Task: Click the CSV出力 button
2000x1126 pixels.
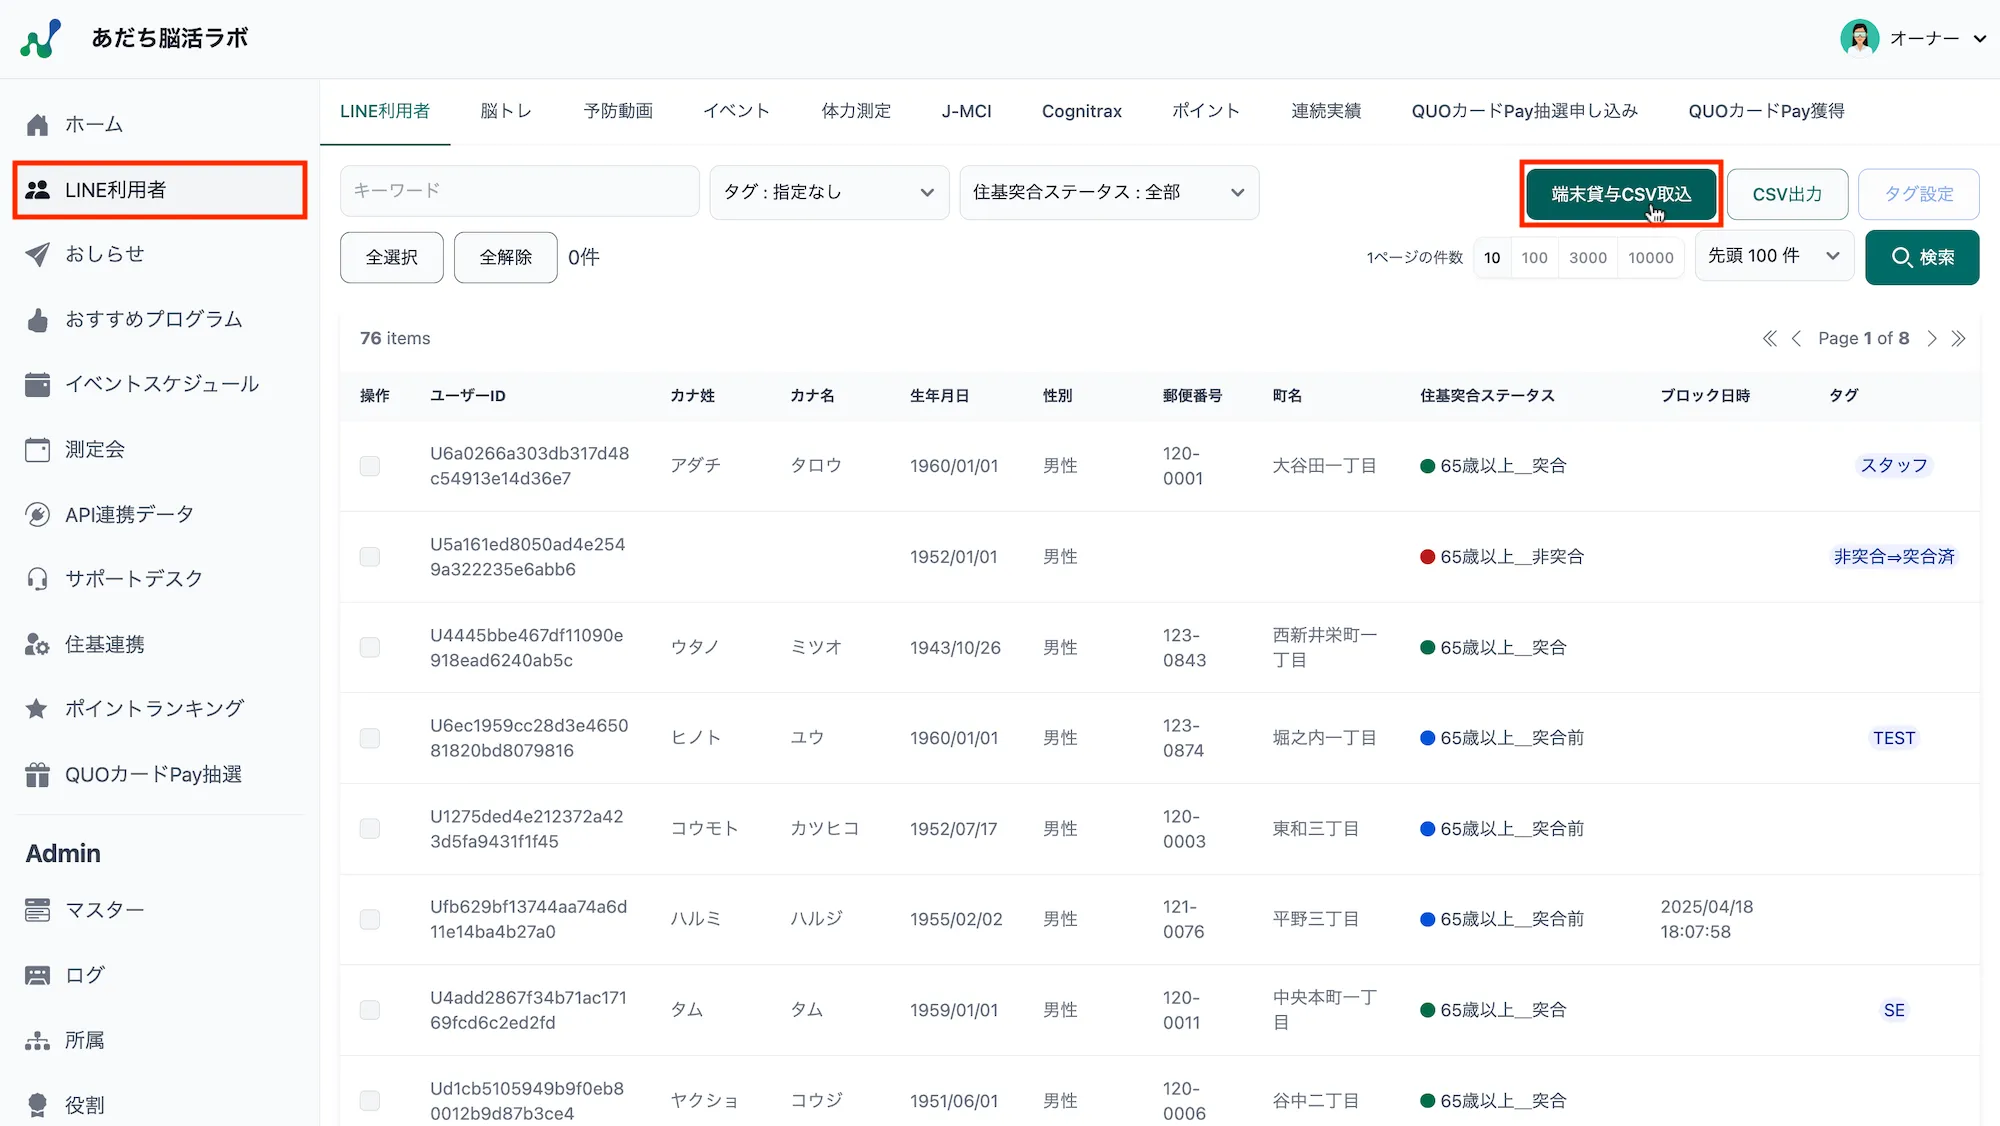Action: tap(1786, 194)
